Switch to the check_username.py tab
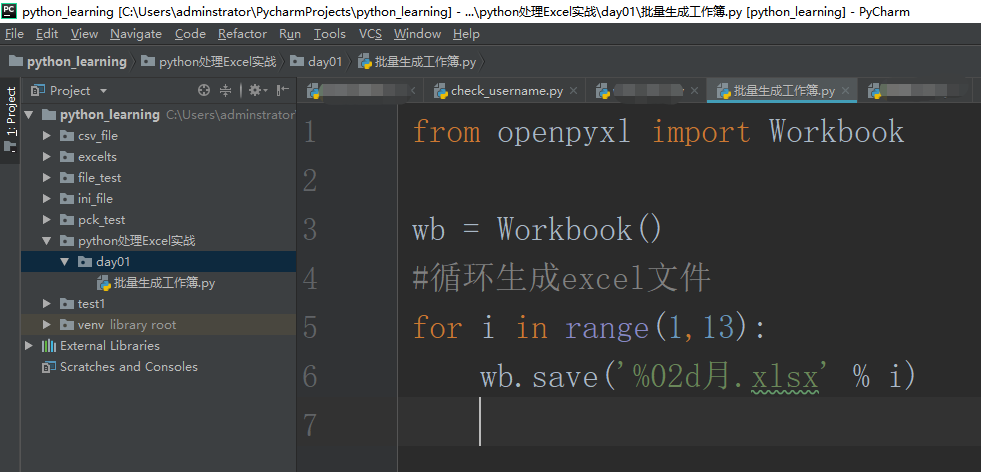 click(x=507, y=91)
